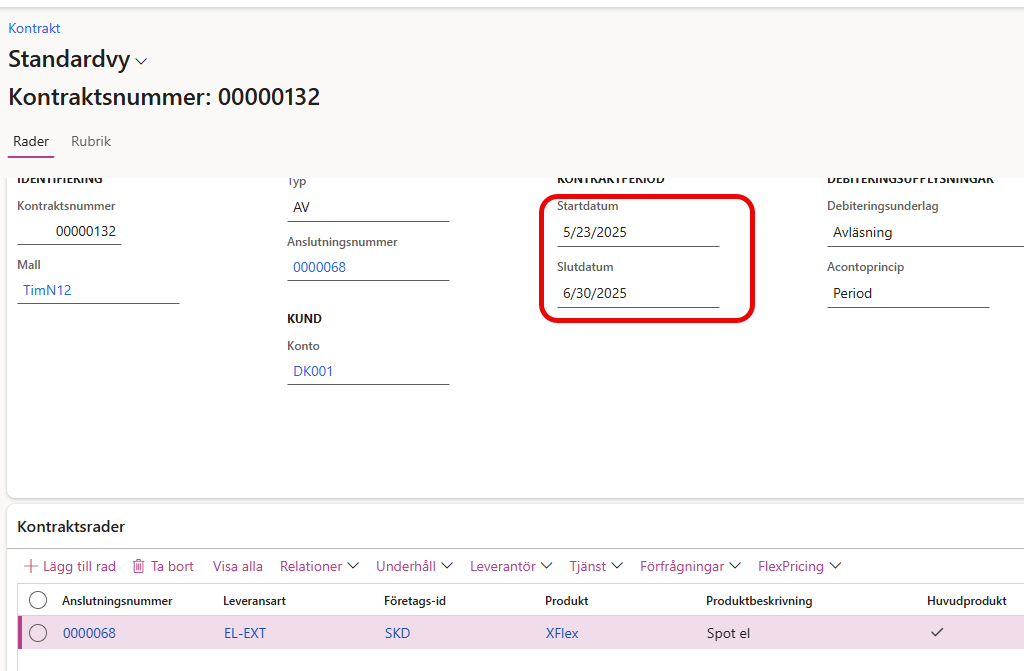Select the row radio button for 0000068
Viewport: 1024px width, 671px height.
pyautogui.click(x=38, y=632)
